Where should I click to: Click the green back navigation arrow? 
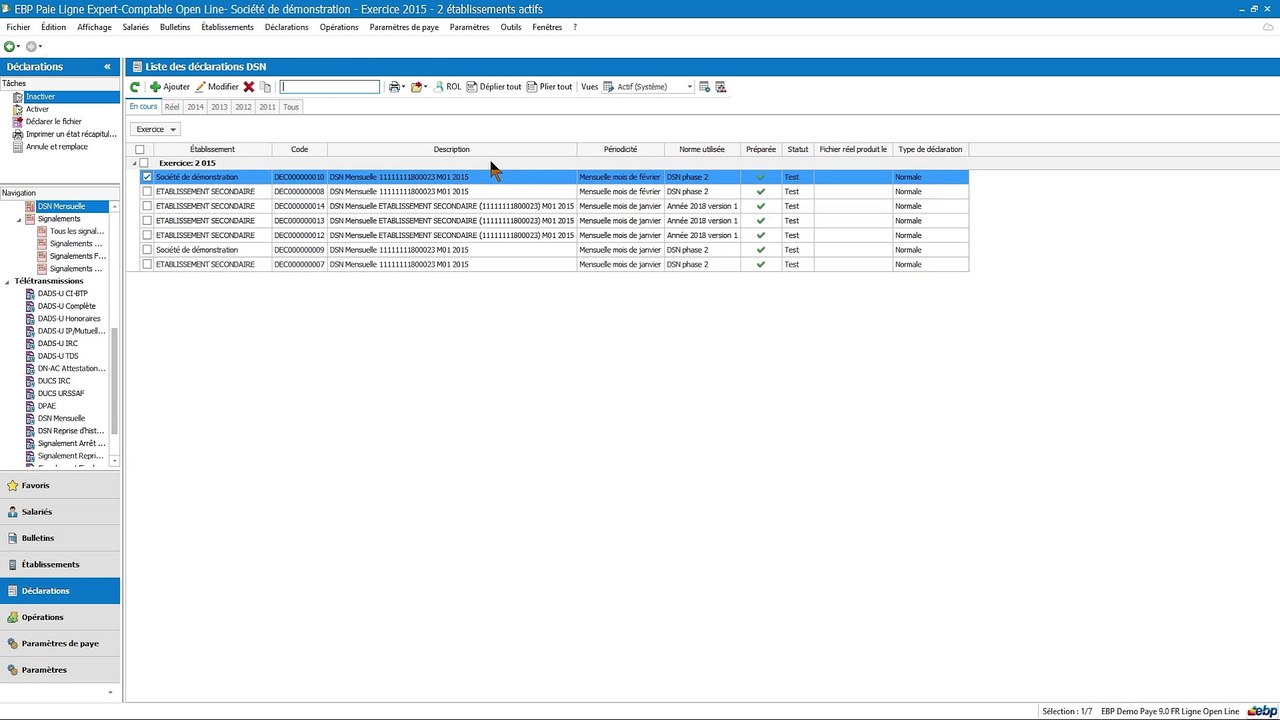(9, 47)
